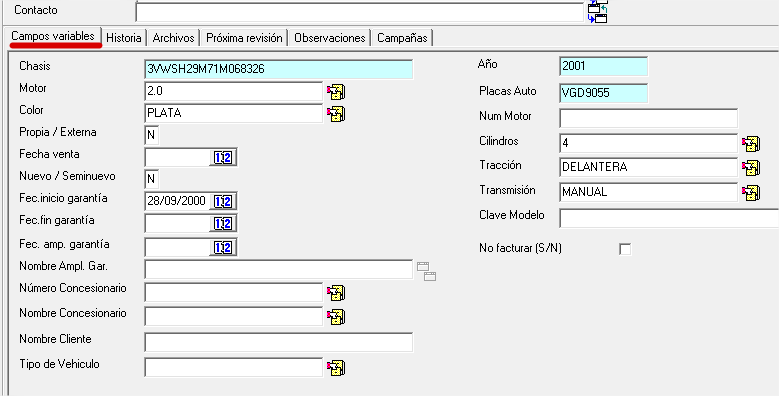Click the Nombre Cliente field
This screenshot has height=396, width=779.
click(x=279, y=342)
